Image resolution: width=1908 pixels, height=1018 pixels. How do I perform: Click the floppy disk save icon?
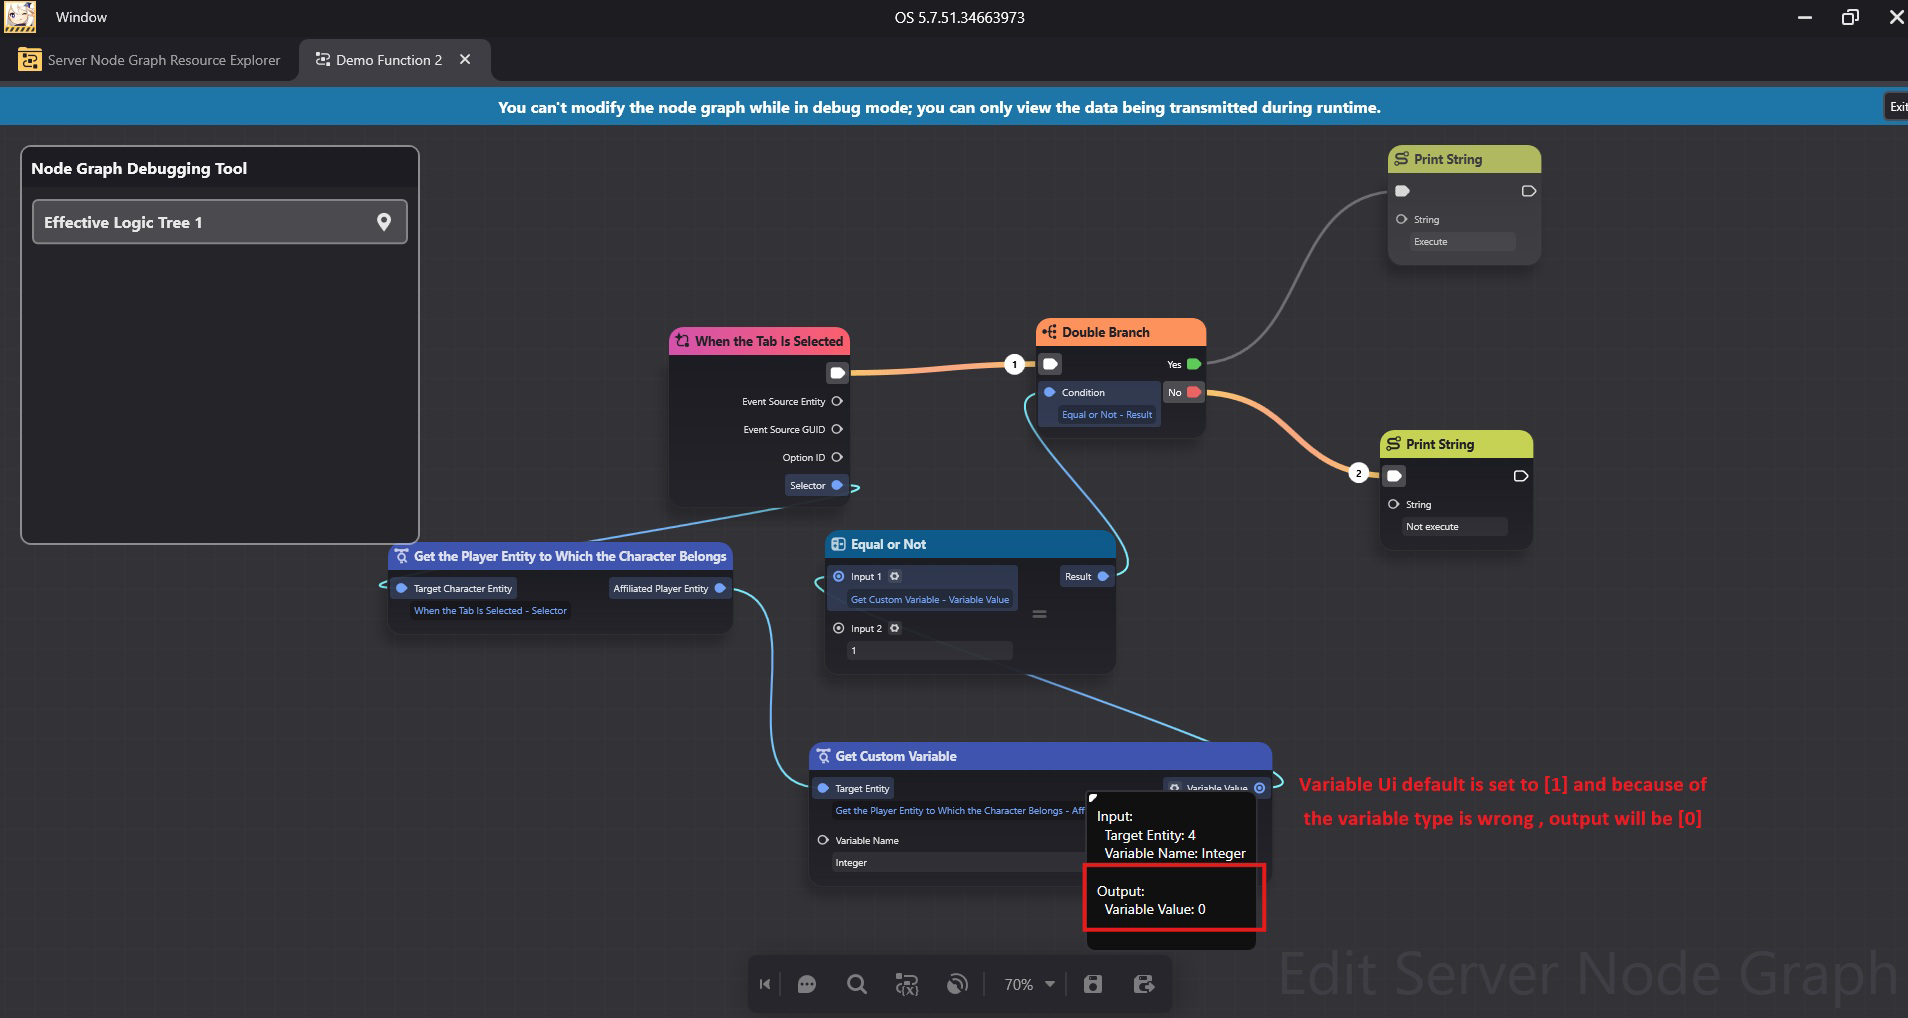pyautogui.click(x=1093, y=985)
